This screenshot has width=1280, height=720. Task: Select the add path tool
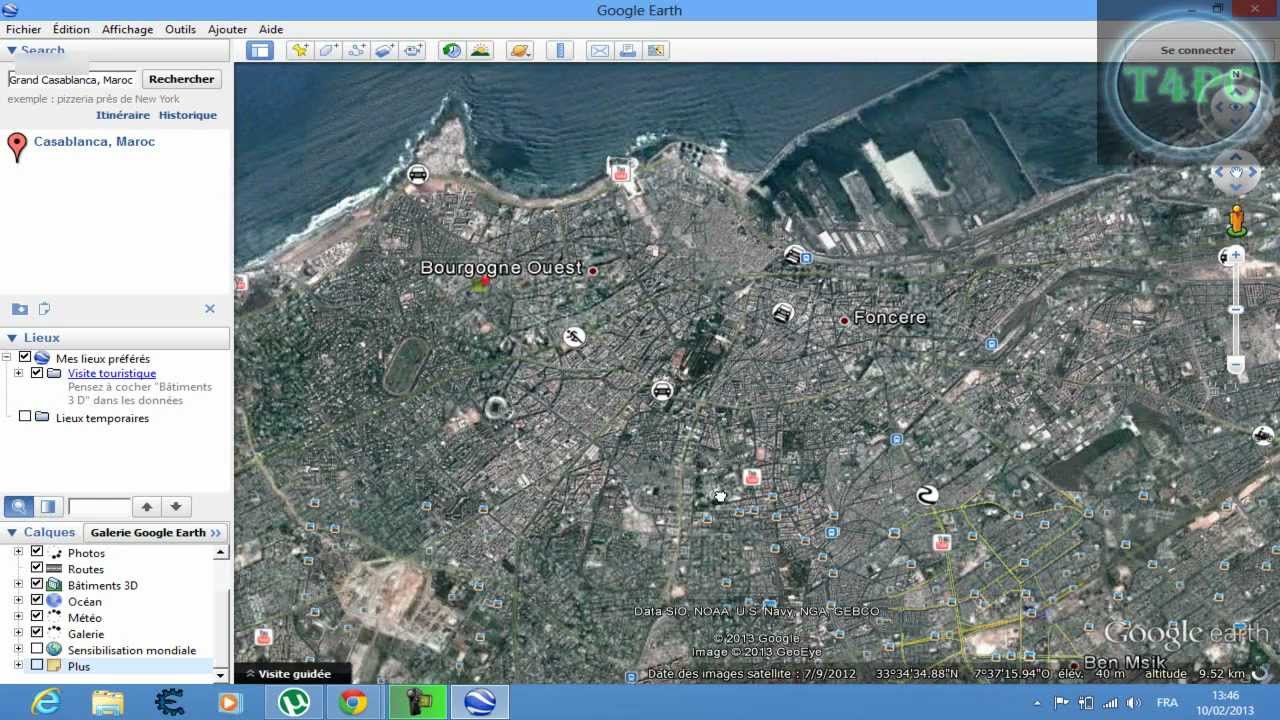[x=356, y=50]
